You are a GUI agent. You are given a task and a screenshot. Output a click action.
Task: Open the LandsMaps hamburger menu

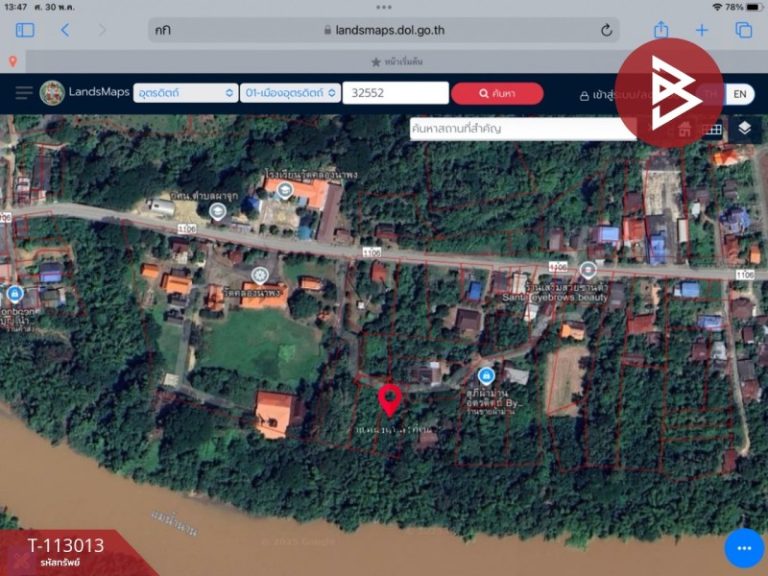[23, 93]
